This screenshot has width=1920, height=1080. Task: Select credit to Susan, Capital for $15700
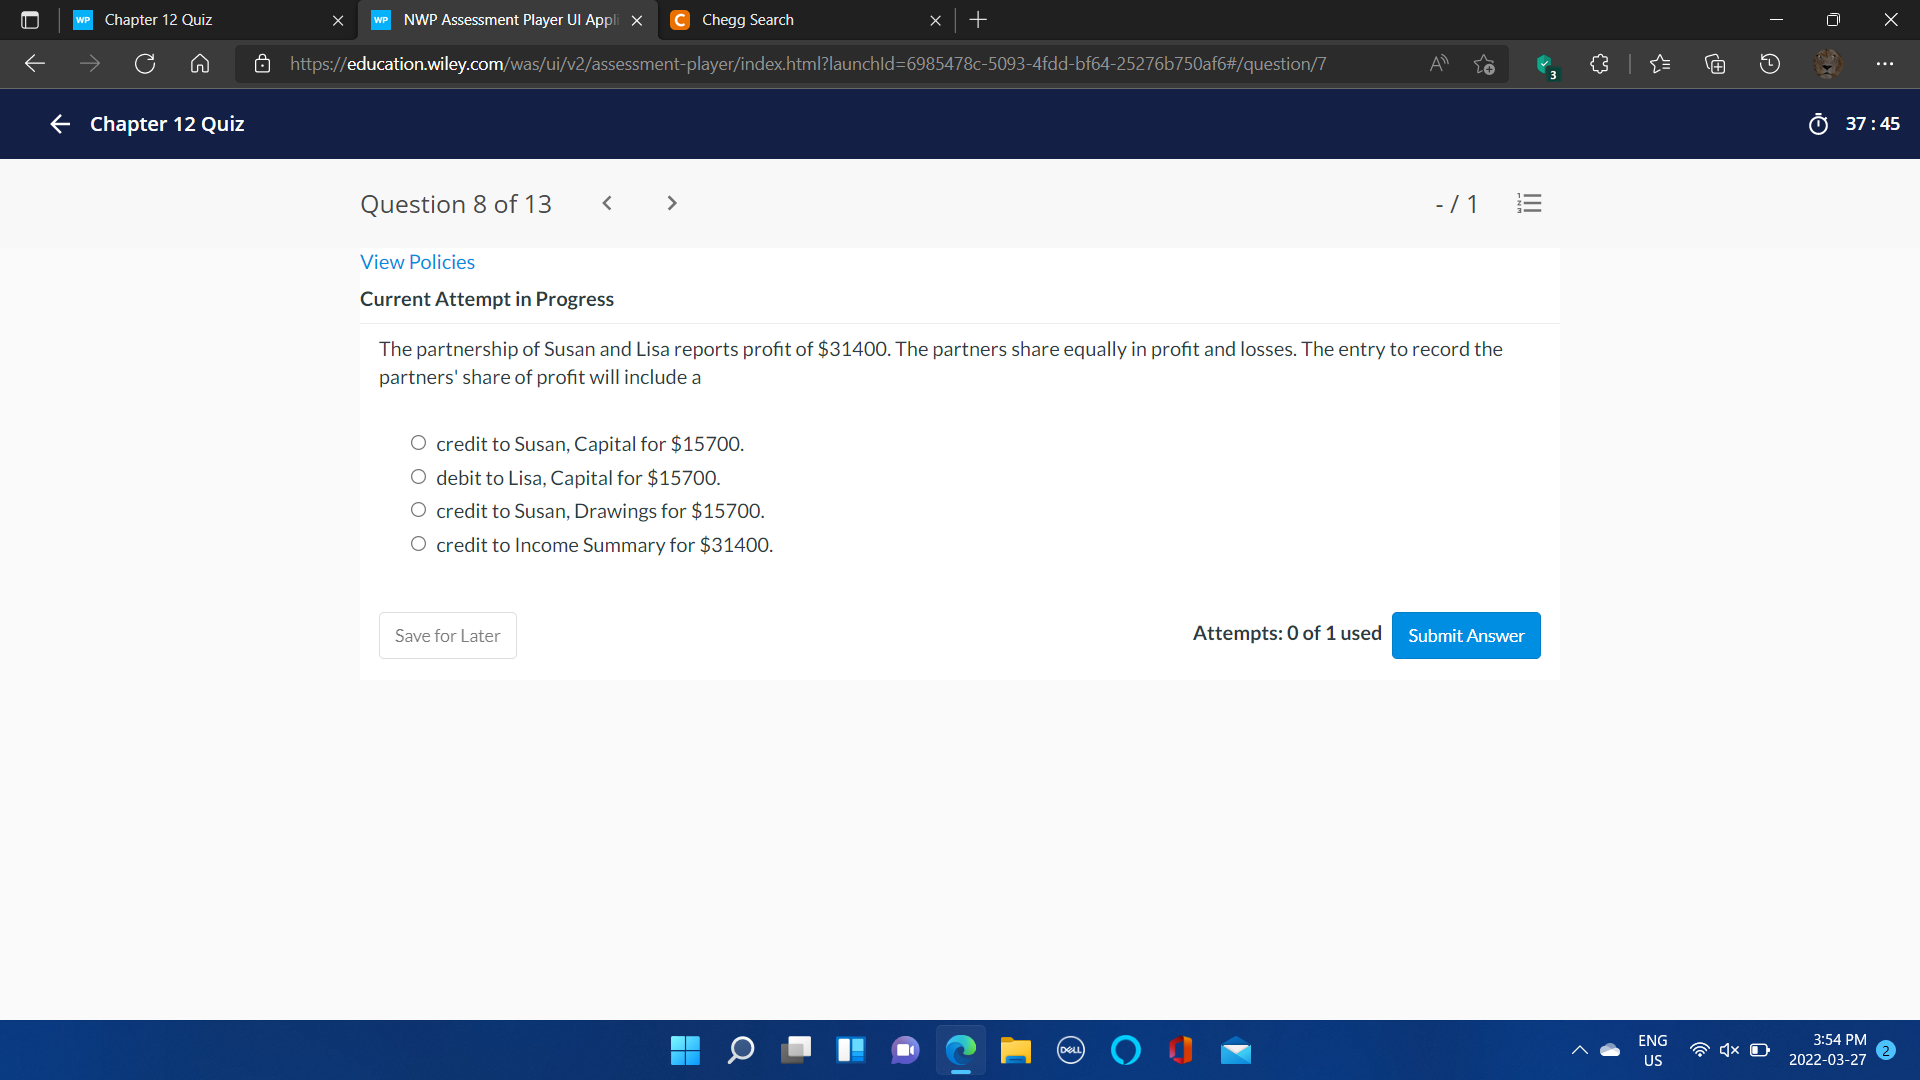418,443
